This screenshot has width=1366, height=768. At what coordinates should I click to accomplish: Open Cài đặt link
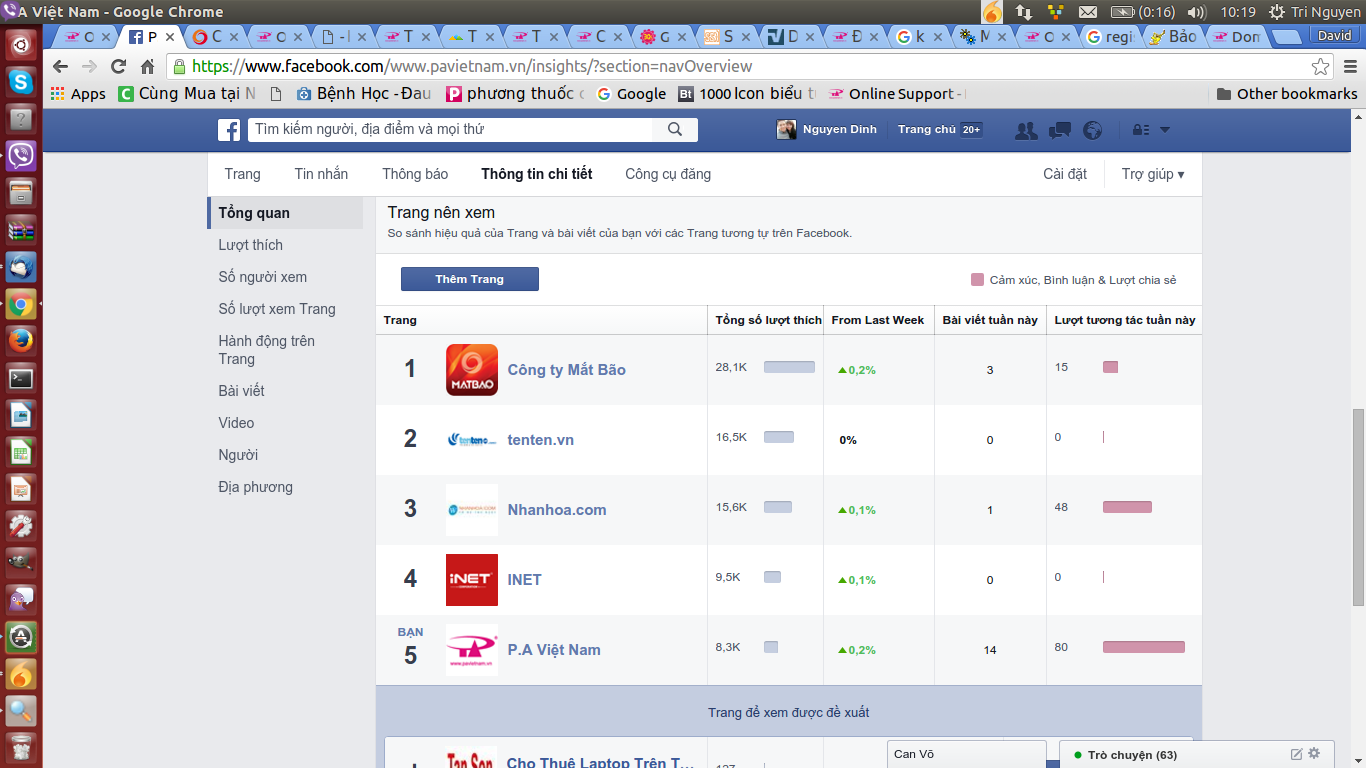[1065, 174]
